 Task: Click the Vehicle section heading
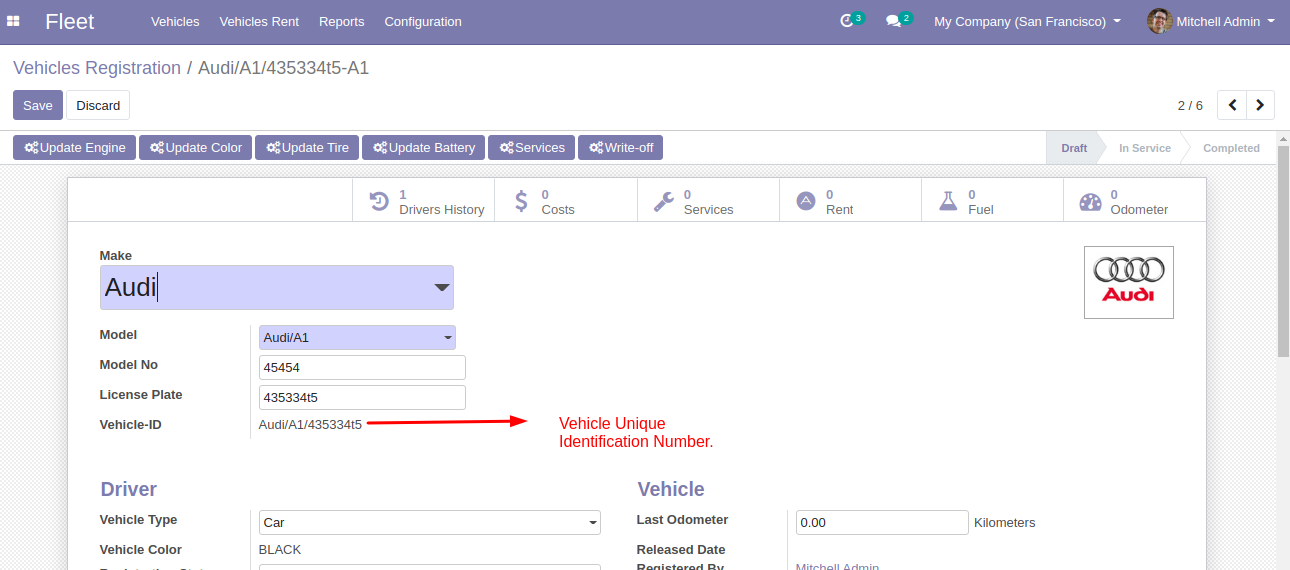[671, 489]
